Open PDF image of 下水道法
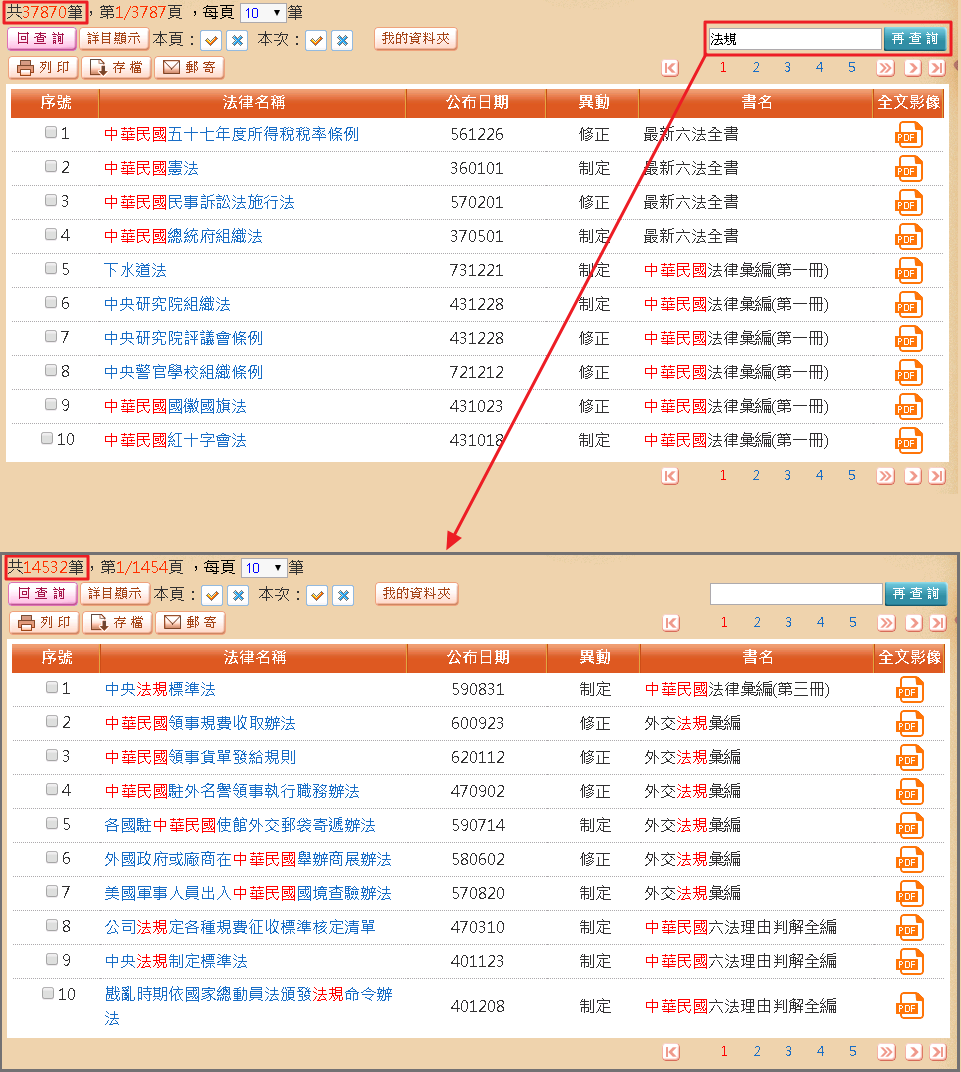This screenshot has height=1072, width=961. pyautogui.click(x=908, y=271)
